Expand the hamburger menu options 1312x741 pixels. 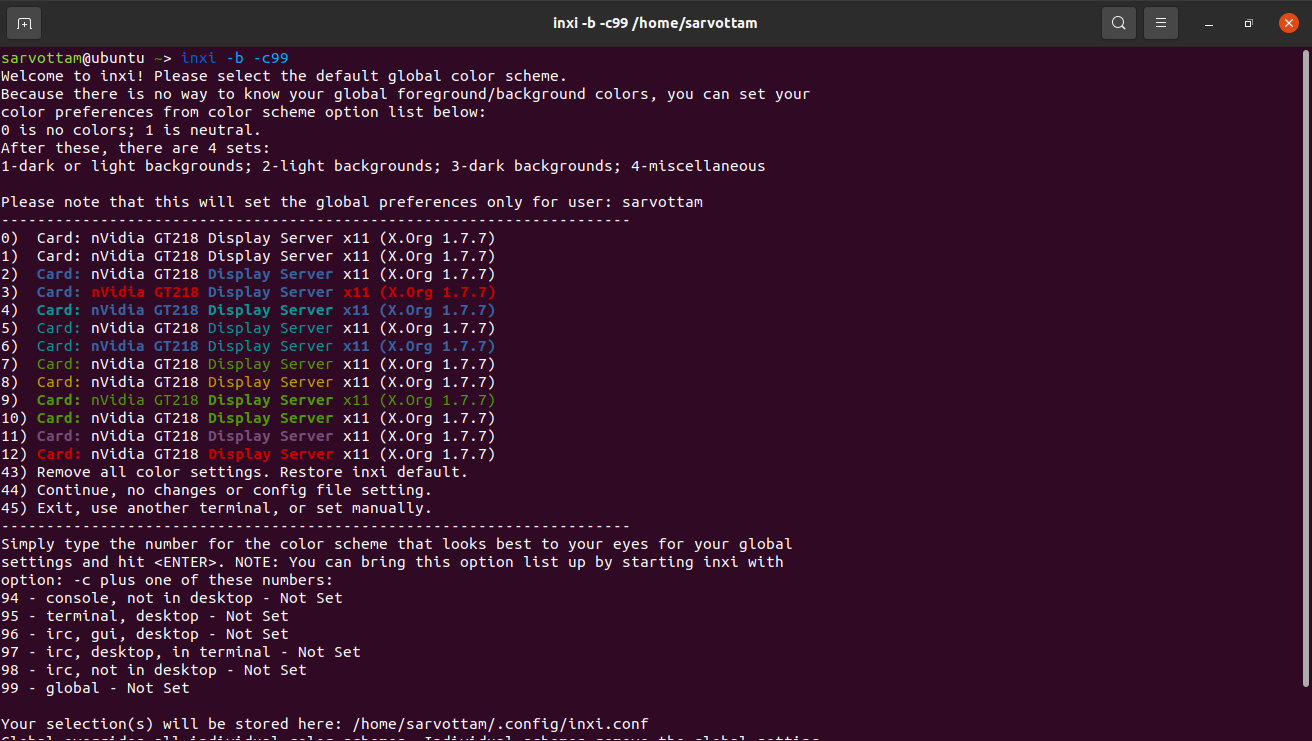1160,22
